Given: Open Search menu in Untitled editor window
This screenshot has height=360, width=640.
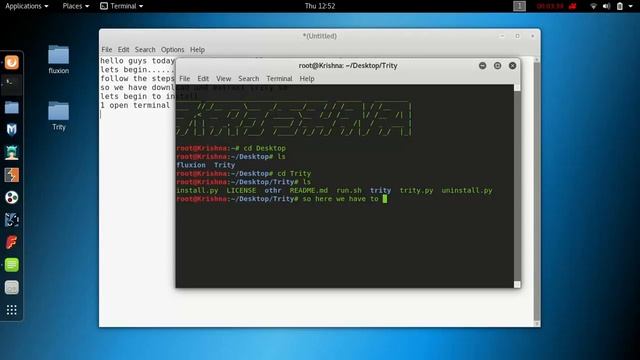Looking at the screenshot, I should (145, 49).
